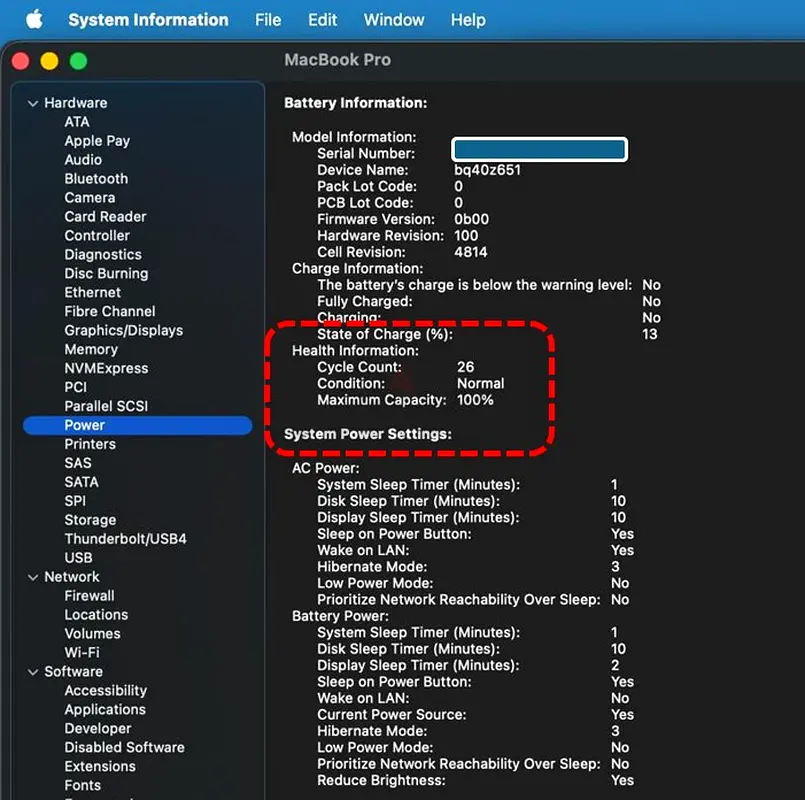Screen dimensions: 805x800
Task: Click the Hardware category label
Action: [x=75, y=103]
